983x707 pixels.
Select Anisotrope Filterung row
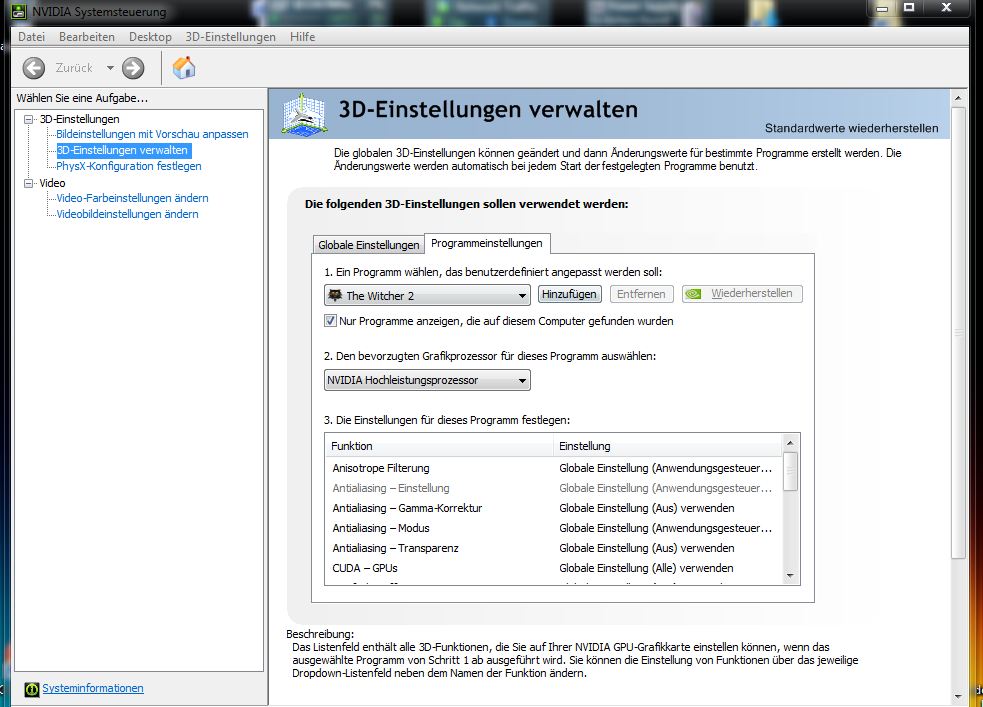(554, 468)
